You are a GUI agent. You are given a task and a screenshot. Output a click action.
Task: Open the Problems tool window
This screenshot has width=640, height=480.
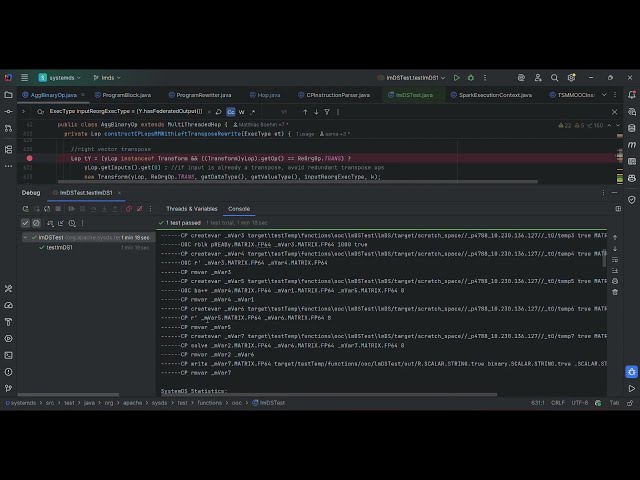coord(8,372)
